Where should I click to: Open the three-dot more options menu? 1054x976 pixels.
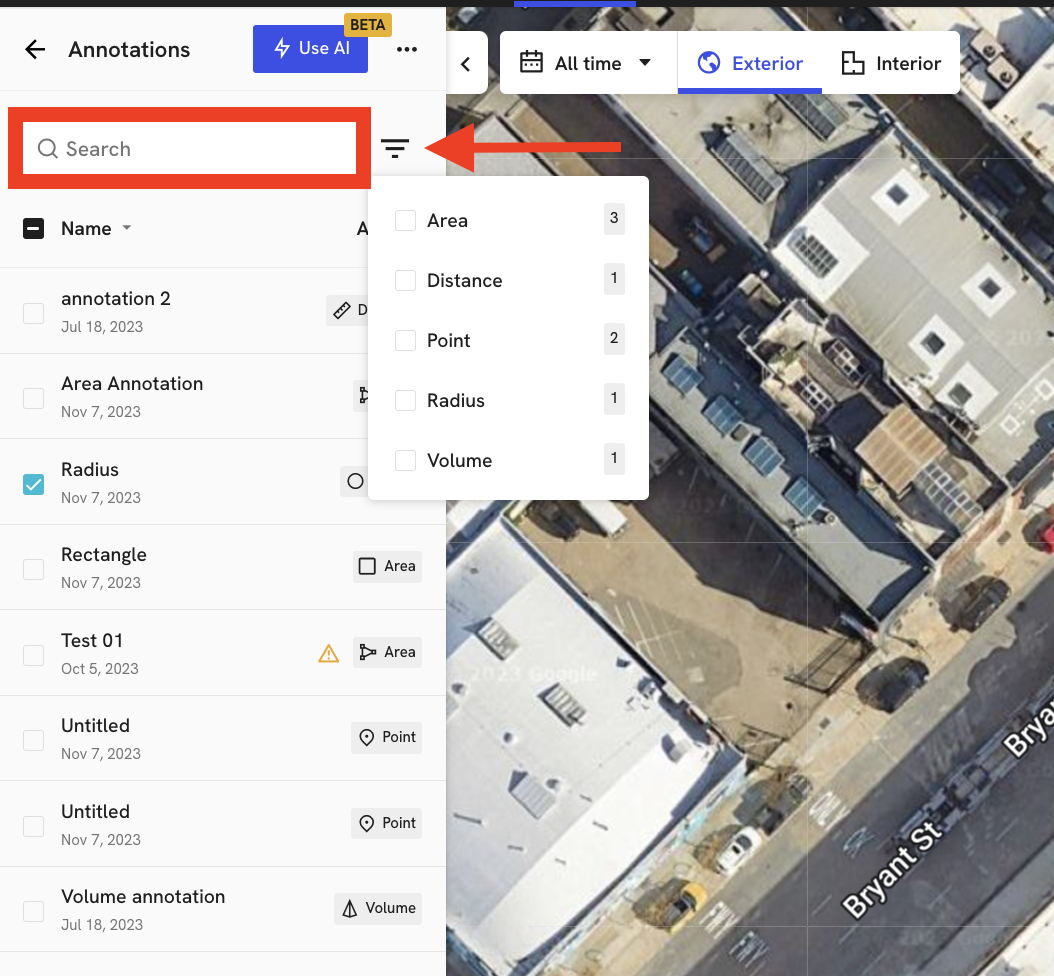tap(406, 50)
